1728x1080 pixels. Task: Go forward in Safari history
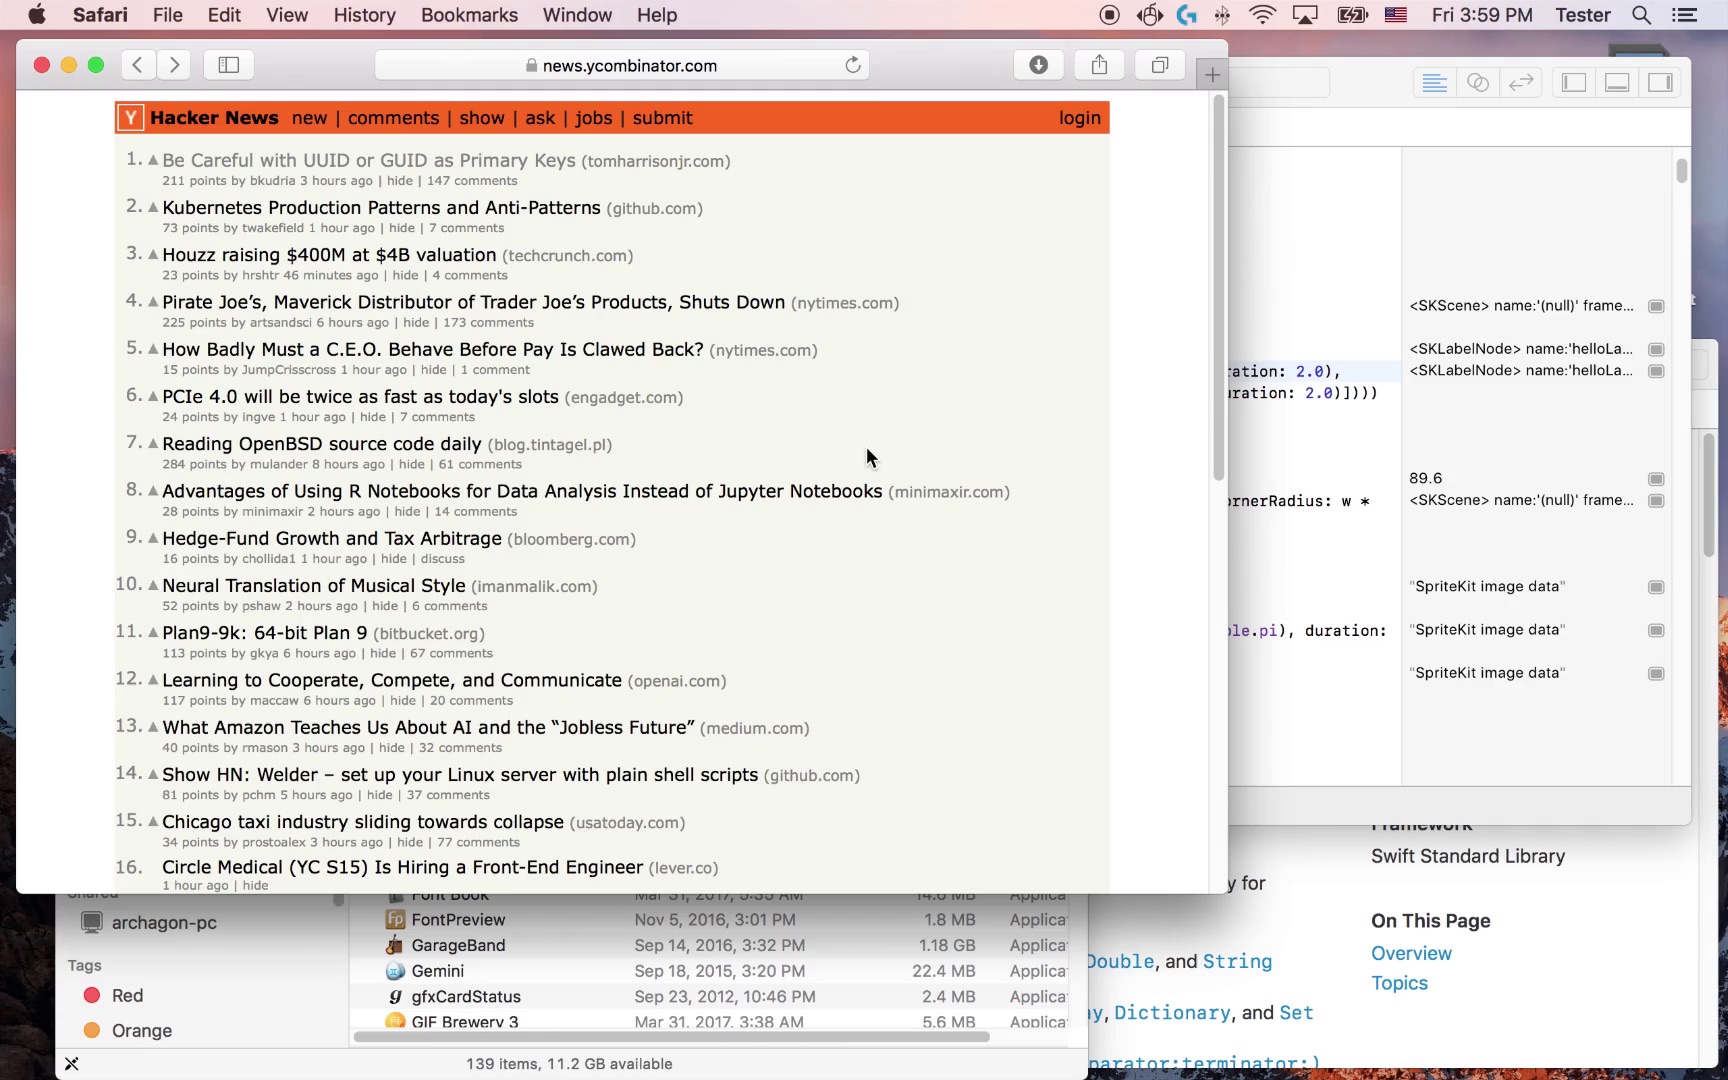174,65
